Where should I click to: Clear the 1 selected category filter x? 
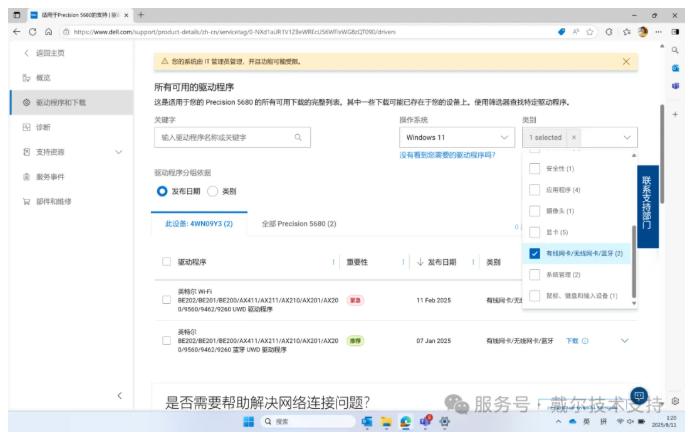point(574,137)
